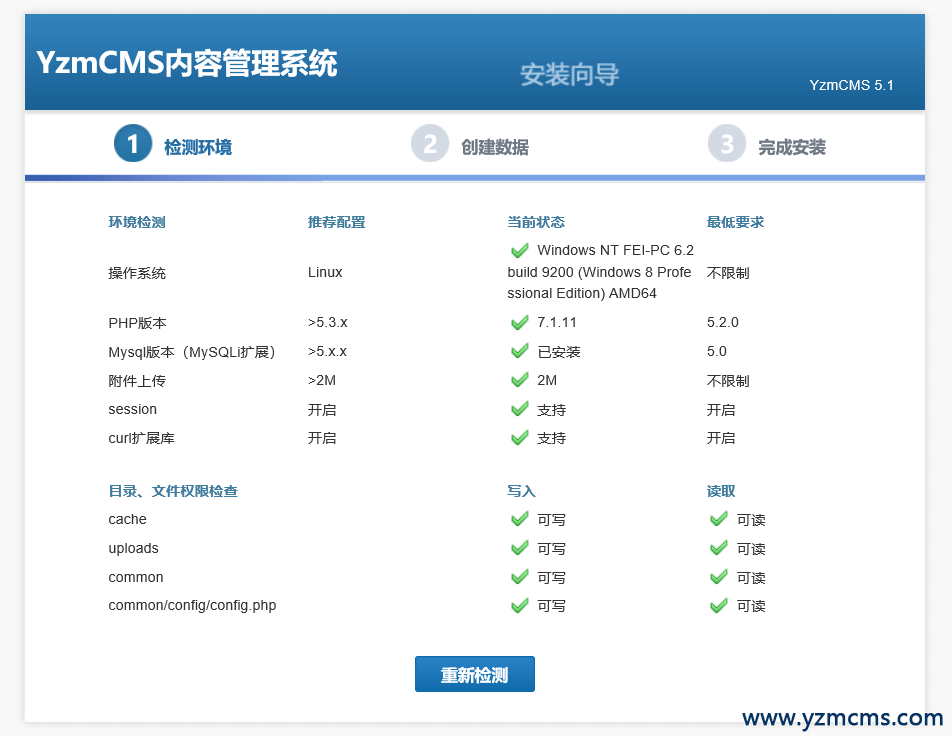Click the 目录、文件权限检查 heading

tap(173, 491)
